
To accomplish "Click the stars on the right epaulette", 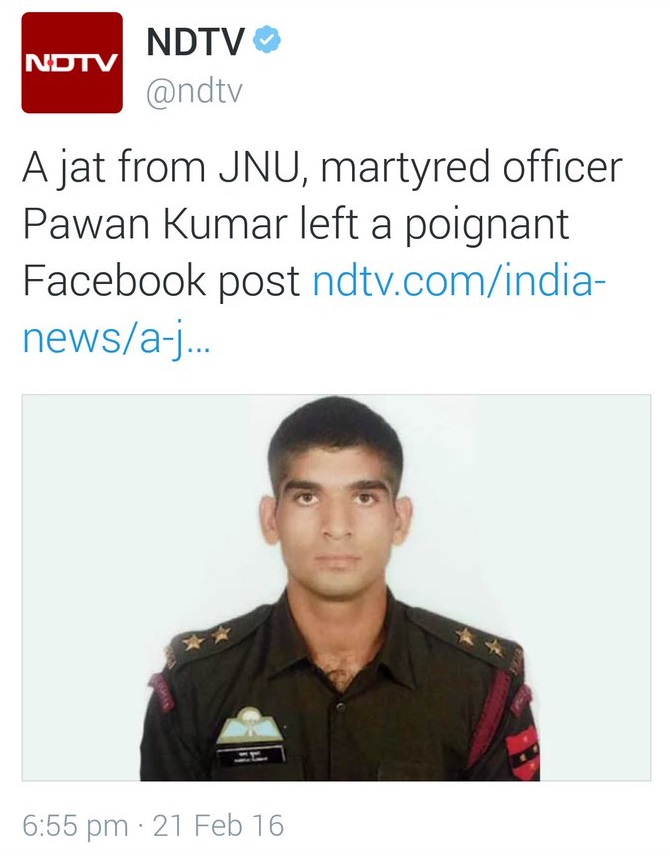I will tap(480, 641).
